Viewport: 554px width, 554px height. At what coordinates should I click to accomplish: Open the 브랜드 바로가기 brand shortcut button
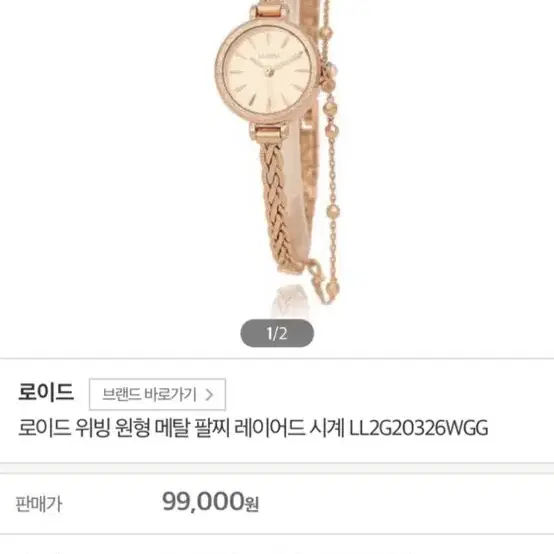(x=157, y=394)
